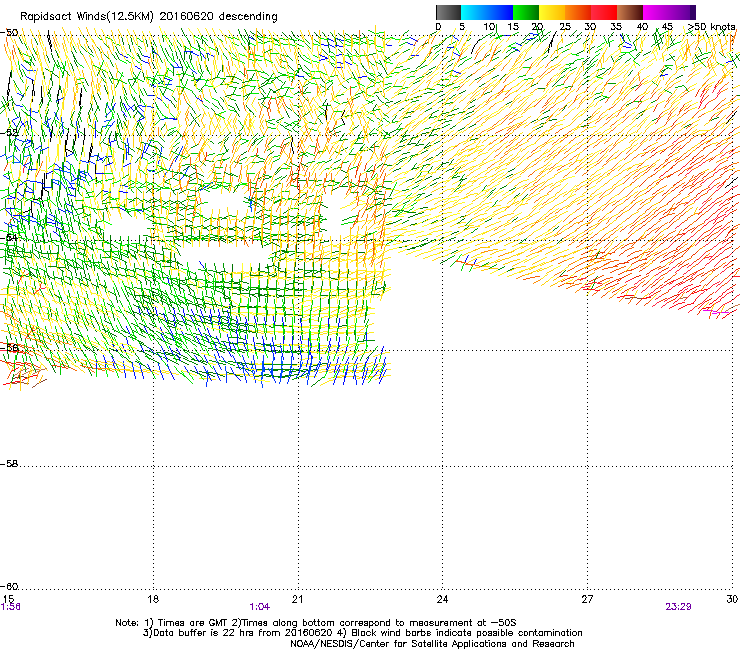The height and width of the screenshot is (650, 740).
Task: Click the longitude label "21"
Action: (x=297, y=599)
